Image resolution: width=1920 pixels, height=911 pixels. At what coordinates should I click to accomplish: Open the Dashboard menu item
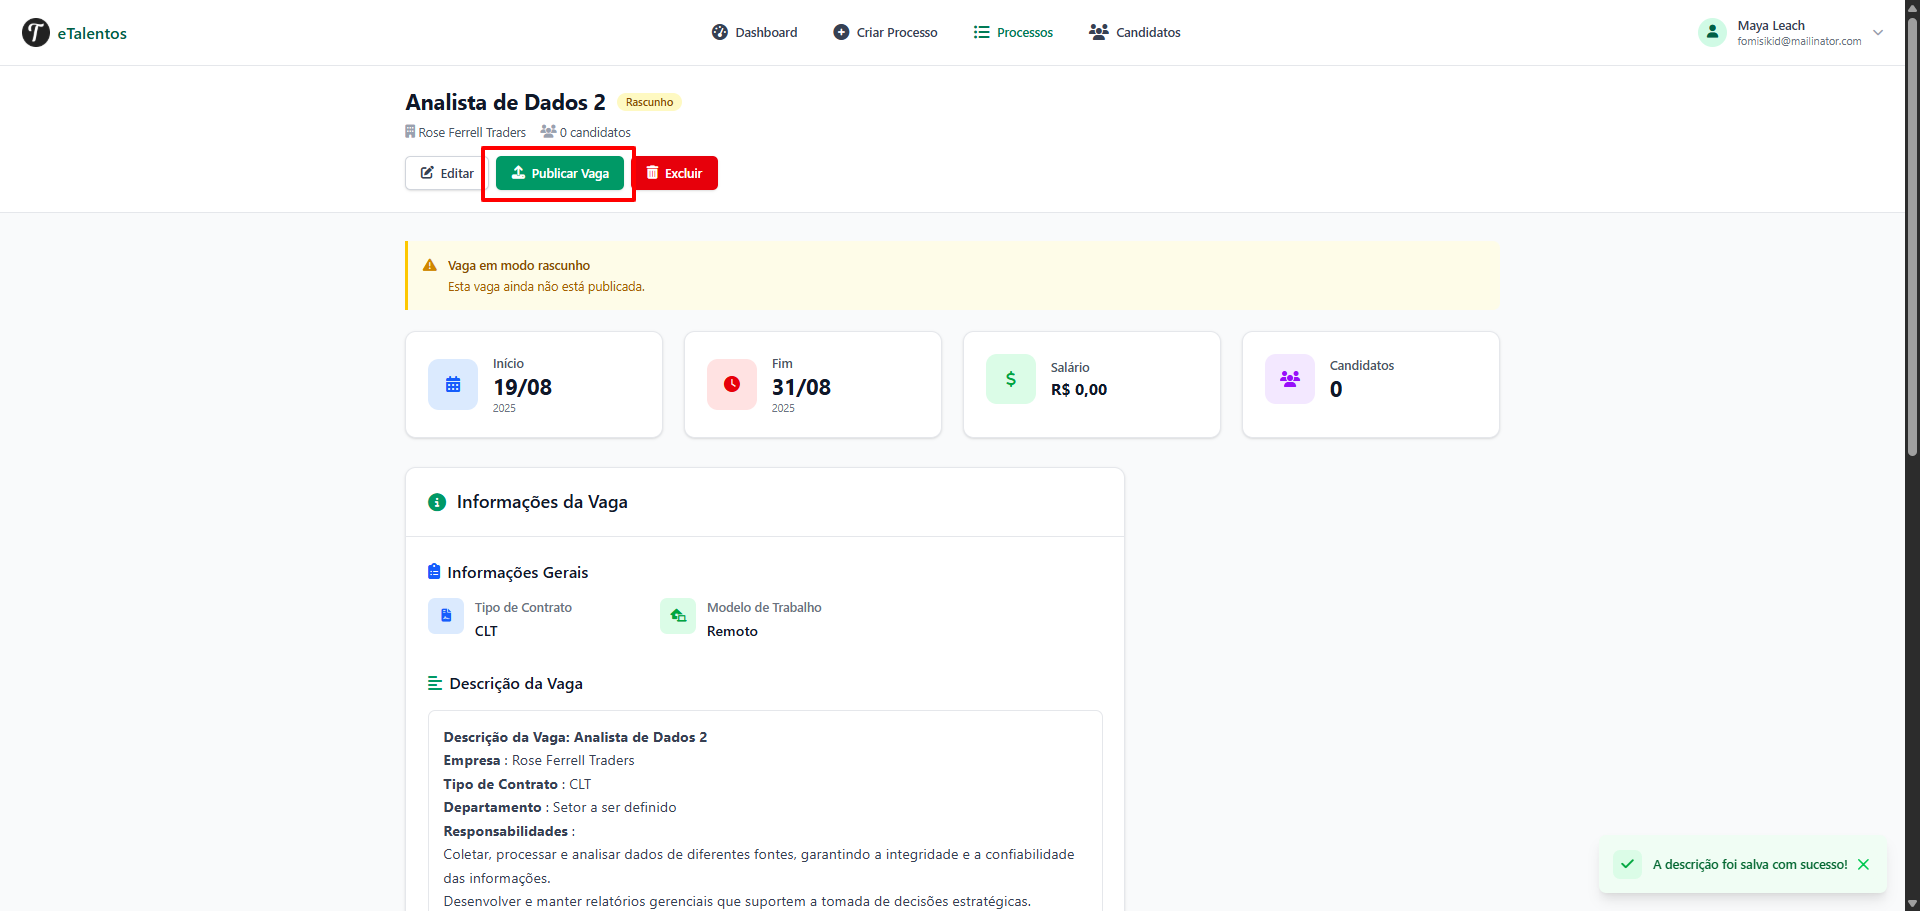pos(755,32)
